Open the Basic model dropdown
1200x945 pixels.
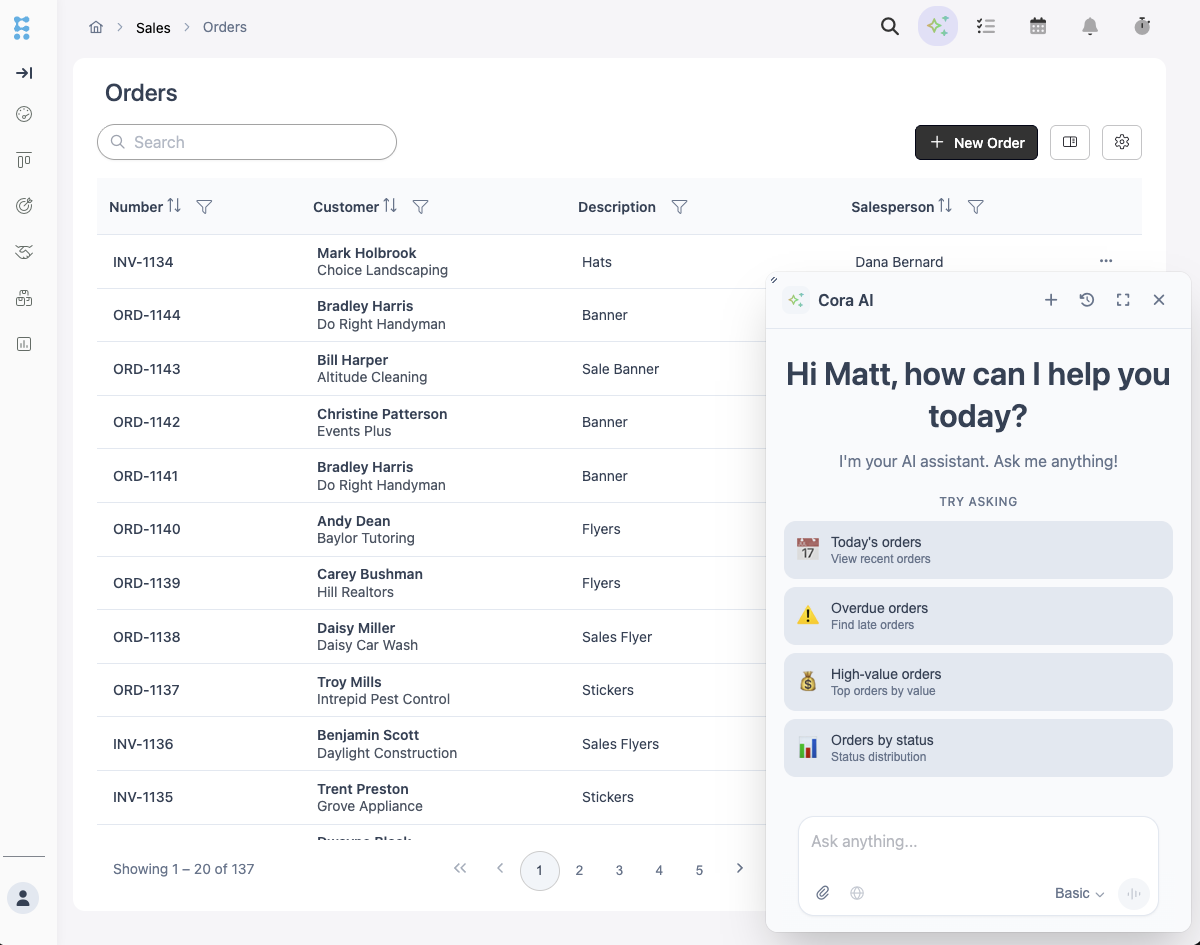pos(1079,893)
